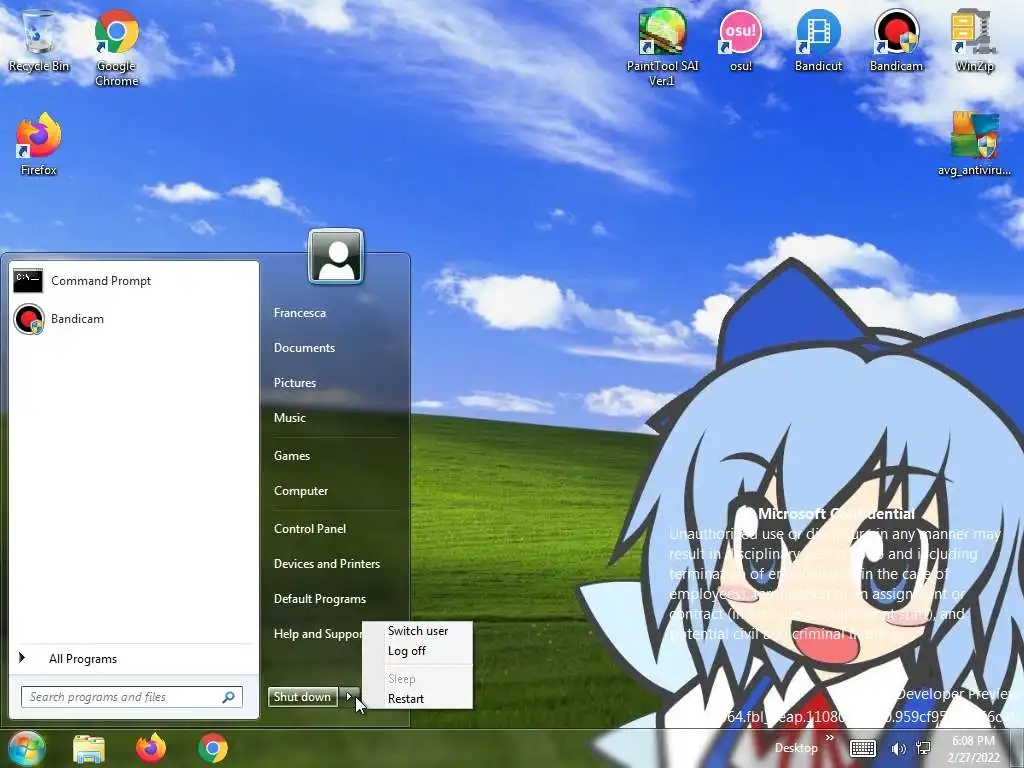Open Google Chrome desktop shortcut
Screen dimensions: 1024x768
pyautogui.click(x=116, y=47)
